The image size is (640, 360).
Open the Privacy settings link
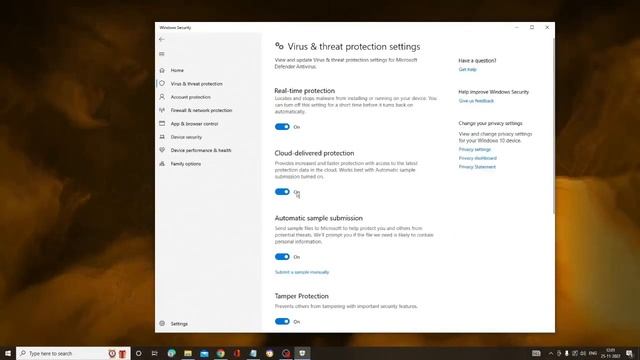point(474,149)
